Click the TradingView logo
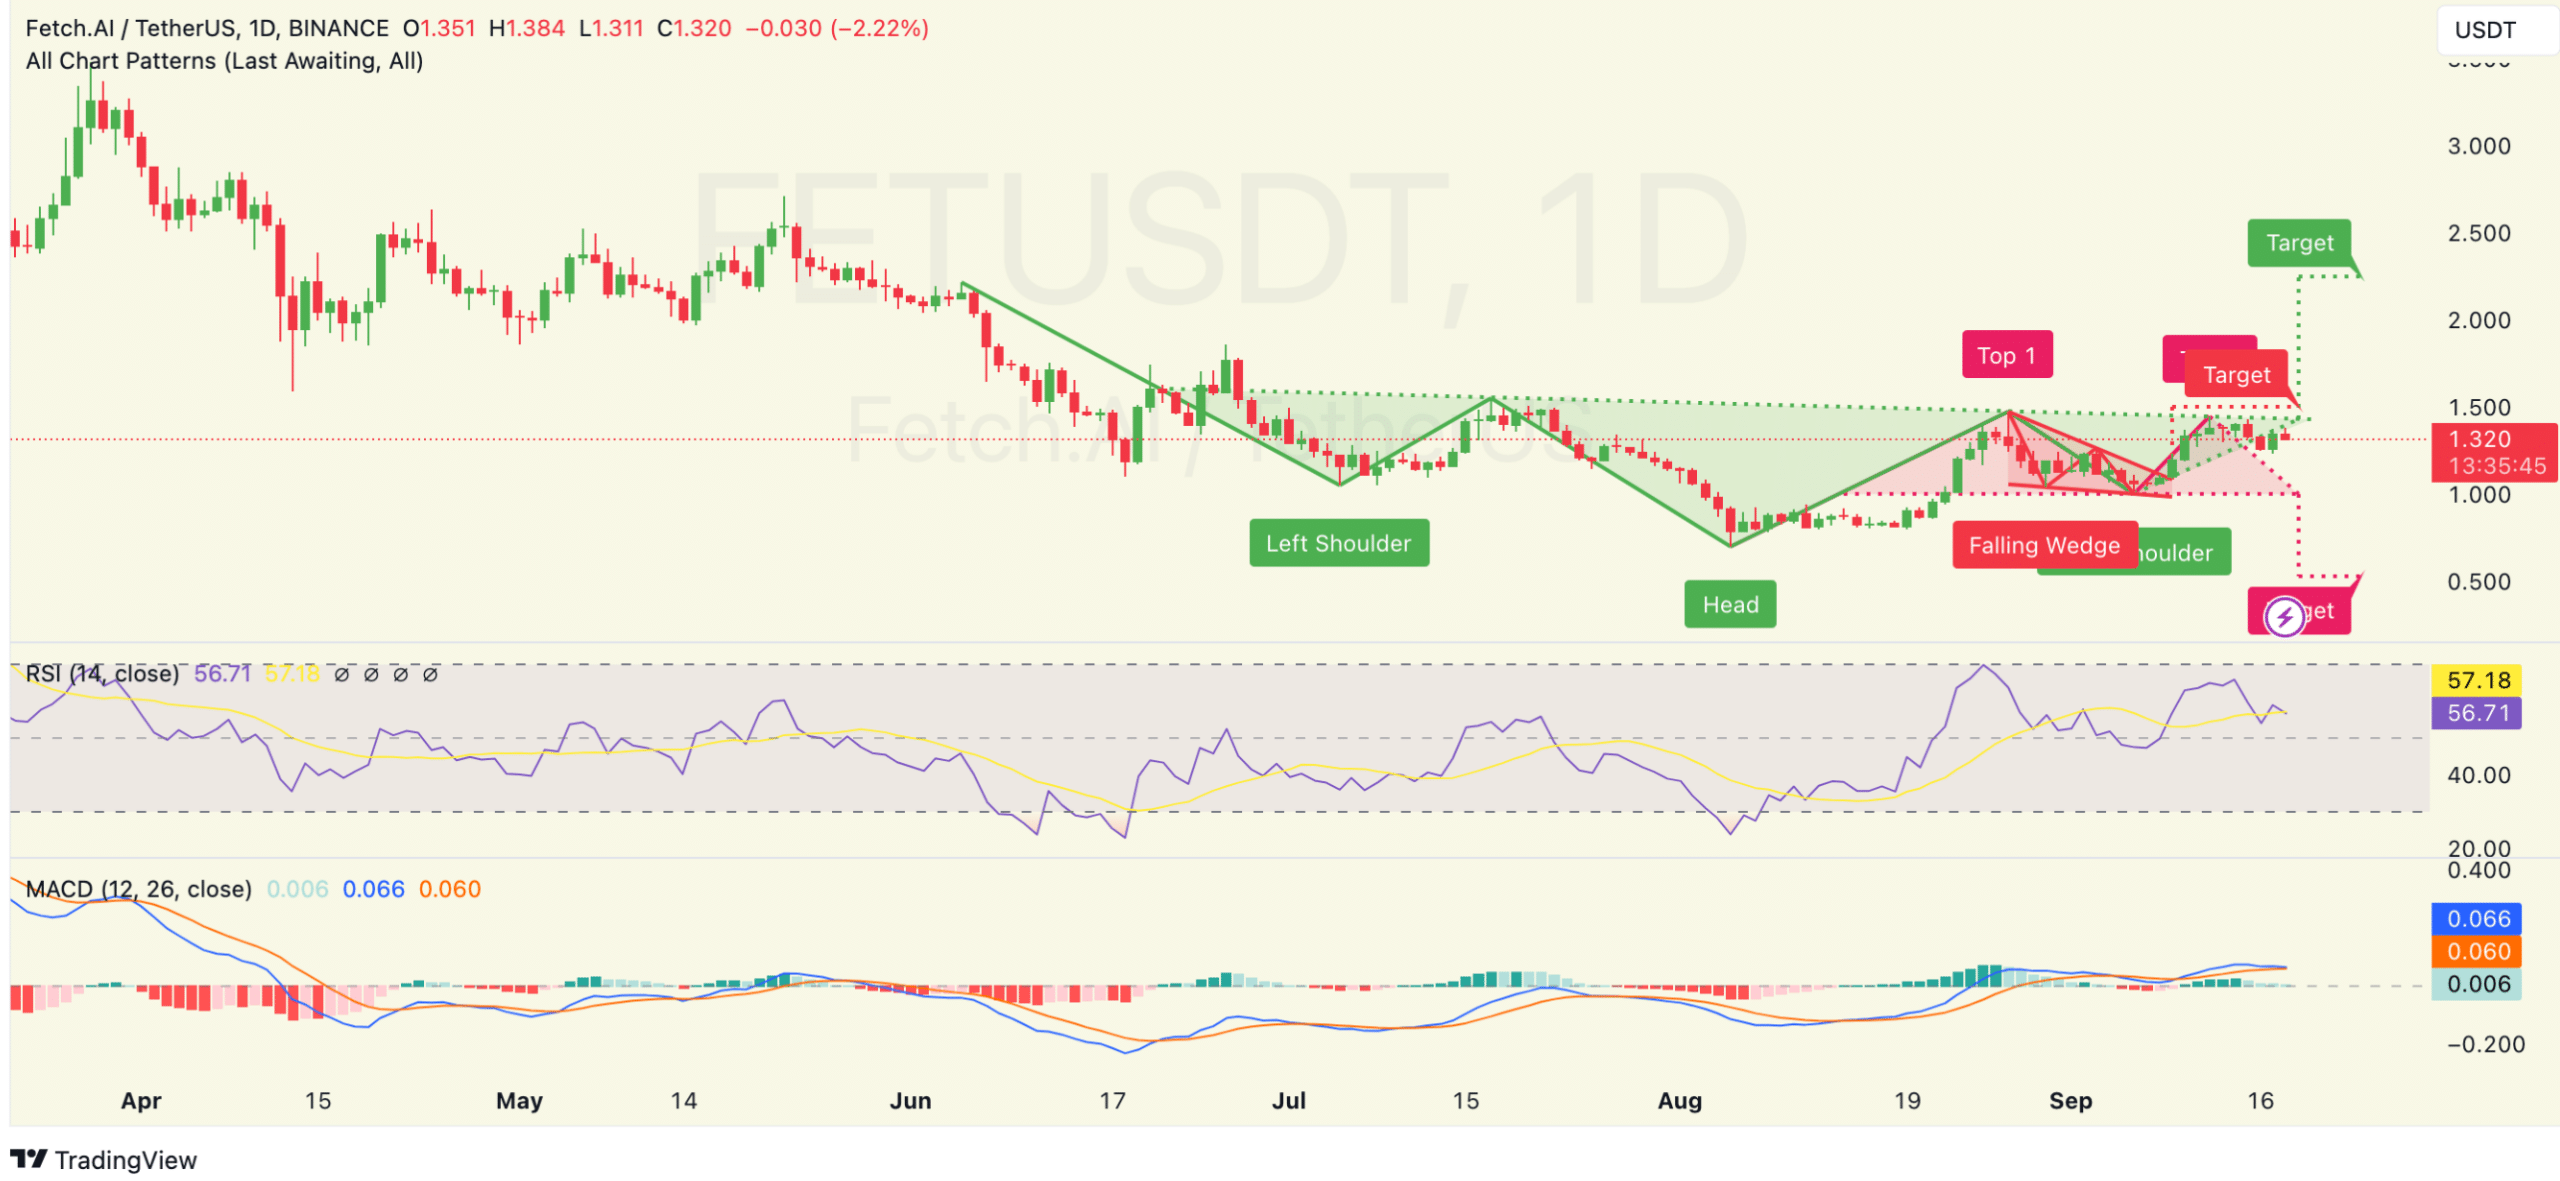Viewport: 2560px width, 1181px height. click(x=104, y=1159)
